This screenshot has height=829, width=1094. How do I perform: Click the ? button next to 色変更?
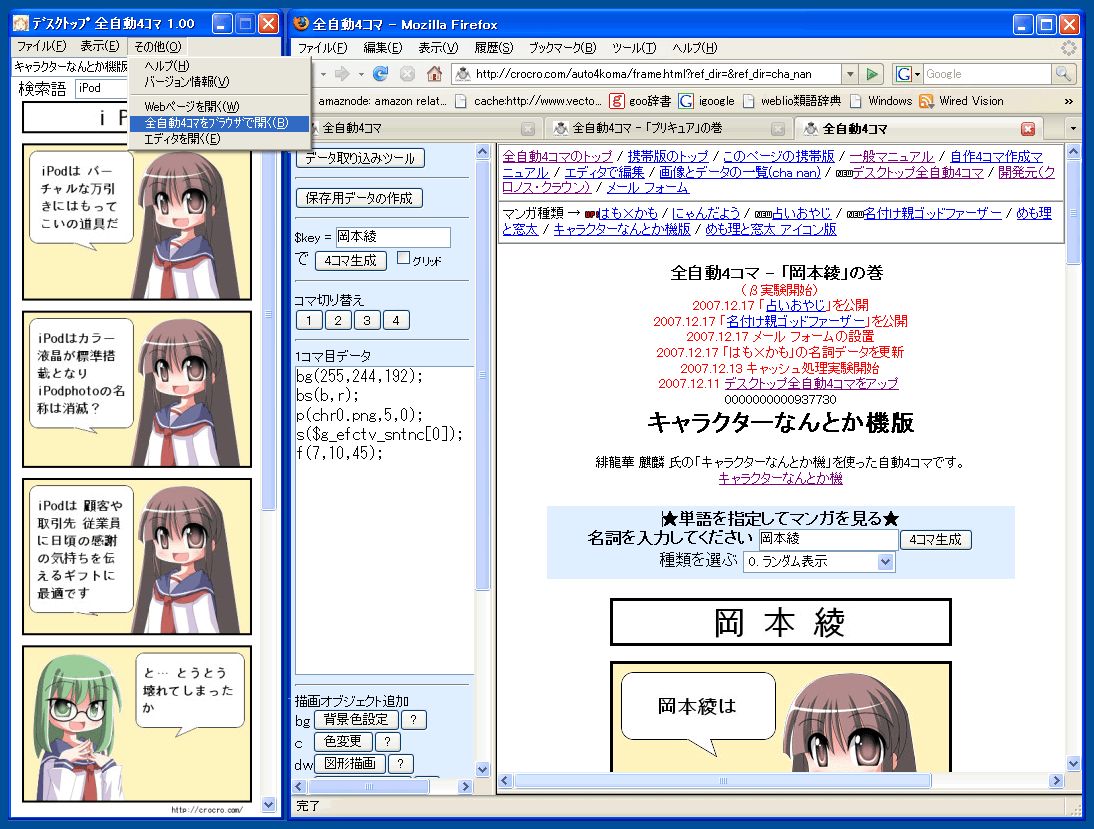pos(388,742)
